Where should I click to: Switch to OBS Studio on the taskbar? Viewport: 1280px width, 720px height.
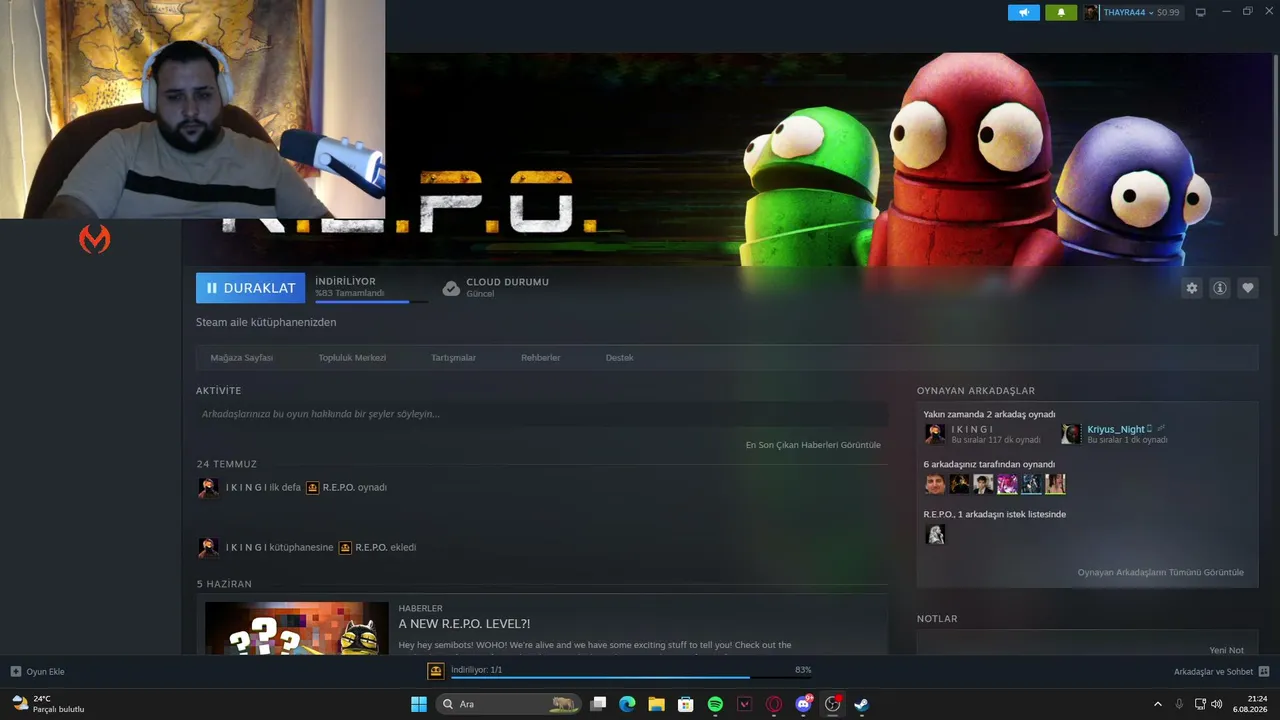click(832, 704)
